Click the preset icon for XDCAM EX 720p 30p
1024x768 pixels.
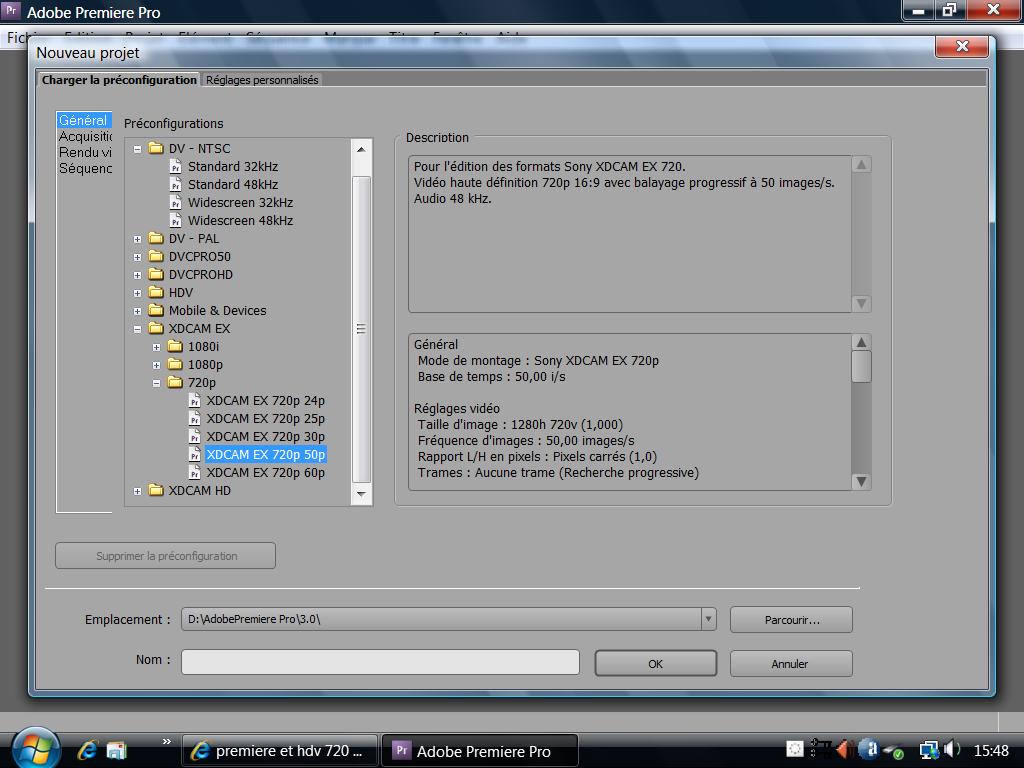[195, 437]
